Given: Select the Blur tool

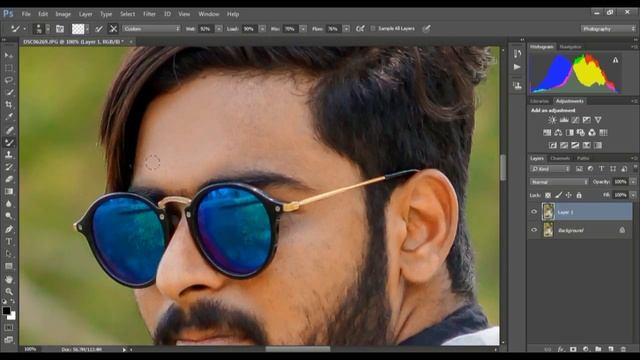Looking at the screenshot, I should coord(9,204).
